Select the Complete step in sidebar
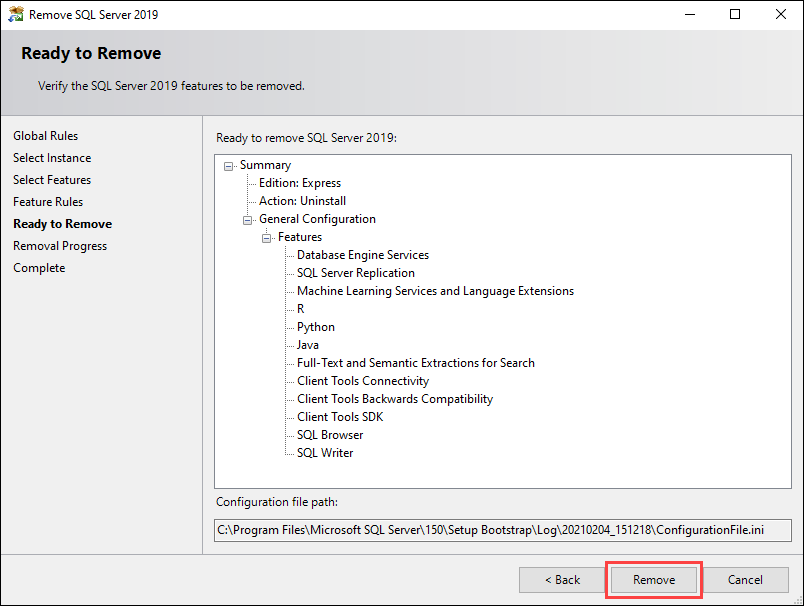804x606 pixels. (39, 268)
